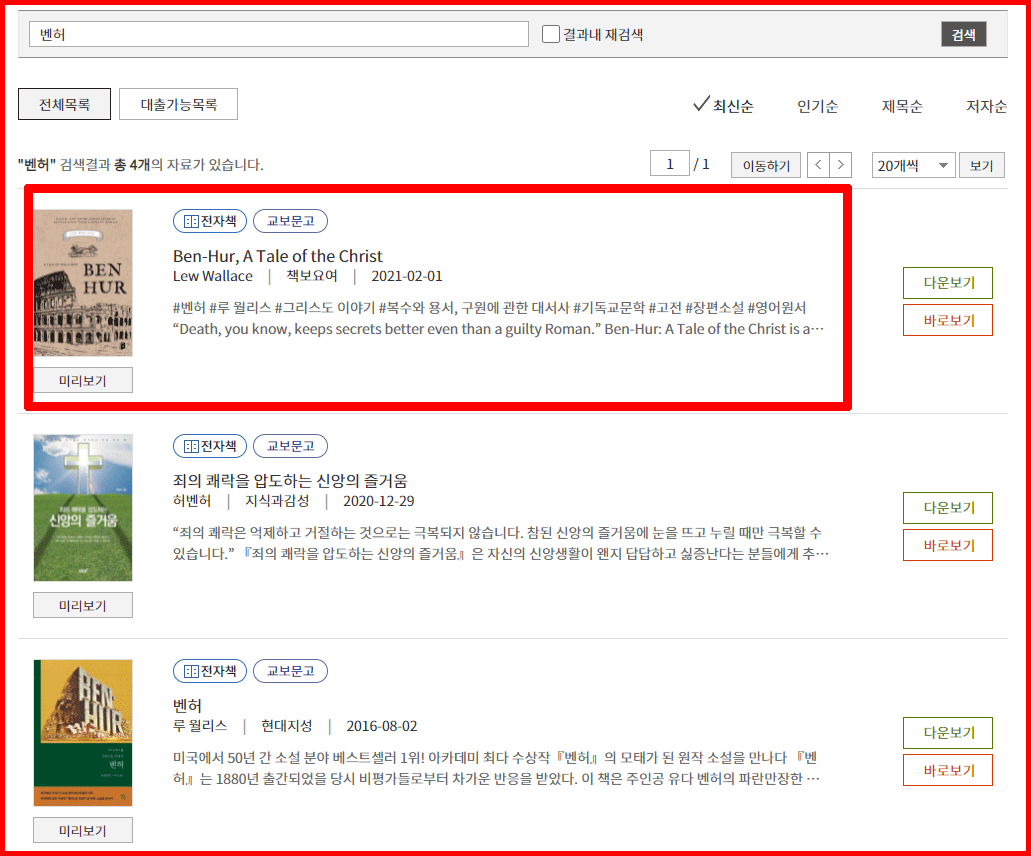
Task: Click publication date 2016-08-02
Action: tap(381, 726)
